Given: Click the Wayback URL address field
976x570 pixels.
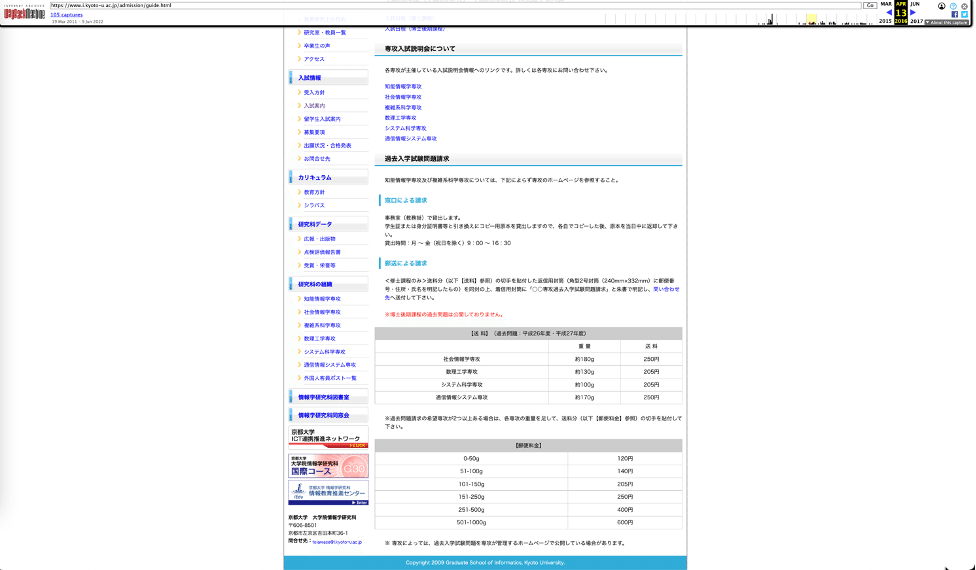Looking at the screenshot, I should point(456,5).
